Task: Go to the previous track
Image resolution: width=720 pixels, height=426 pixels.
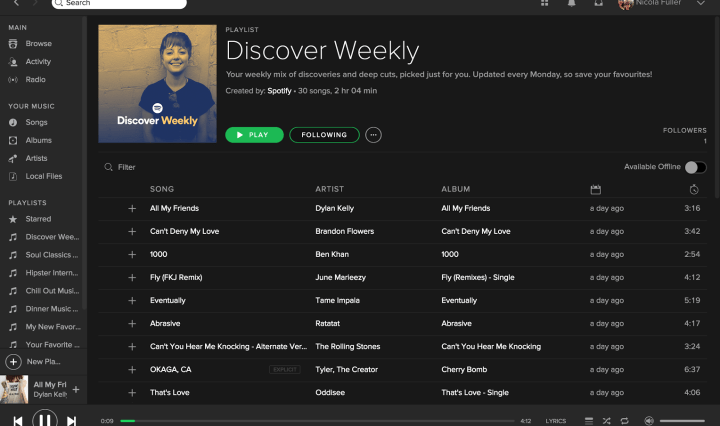Action: pos(18,421)
